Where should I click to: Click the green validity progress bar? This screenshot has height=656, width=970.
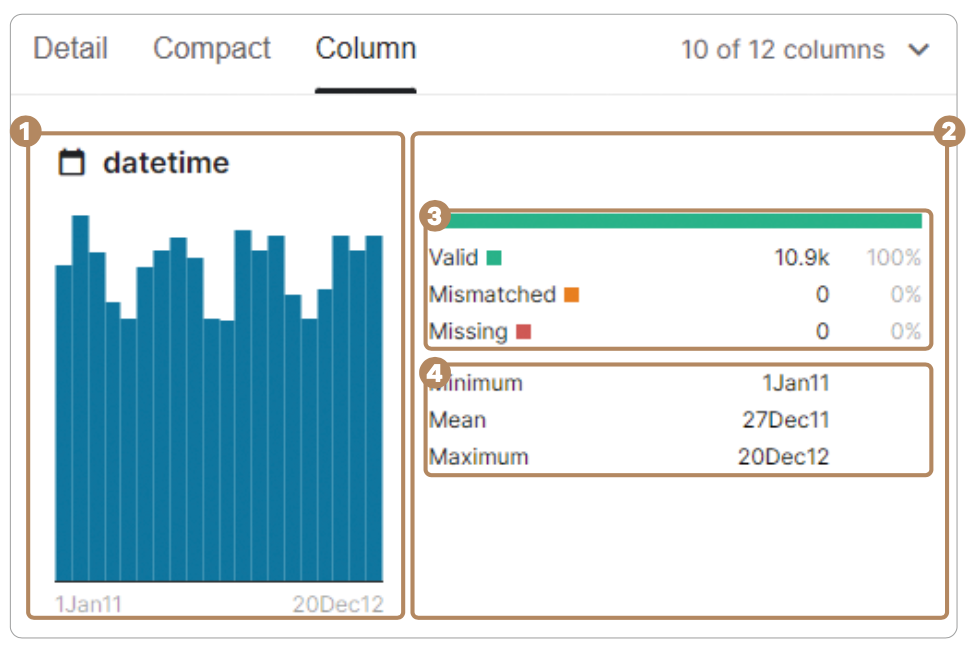(x=675, y=221)
